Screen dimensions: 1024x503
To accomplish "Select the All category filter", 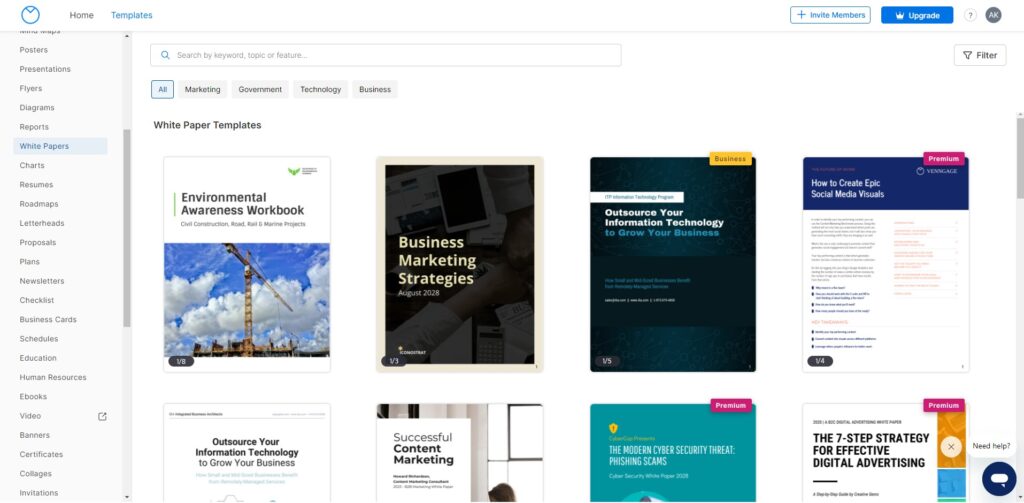I will [163, 89].
